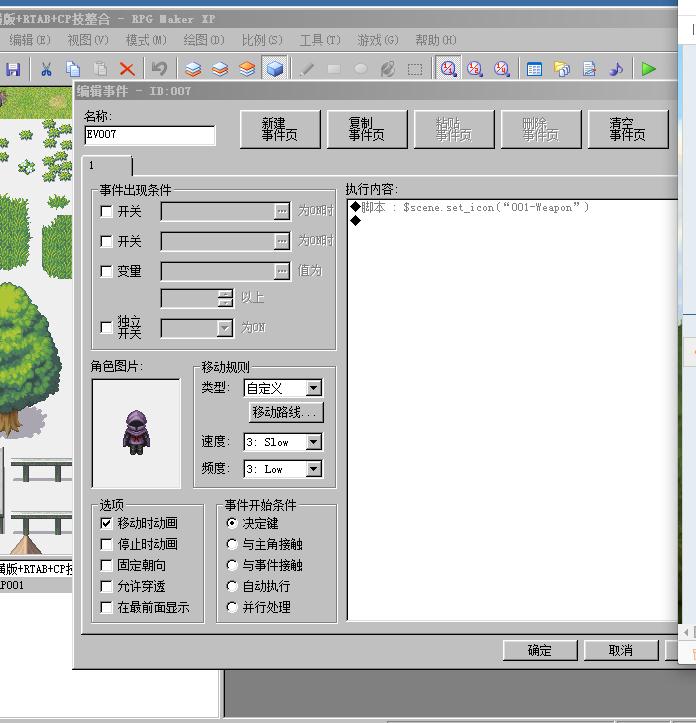Check the 固定朝向 option
696x723 pixels.
click(107, 565)
